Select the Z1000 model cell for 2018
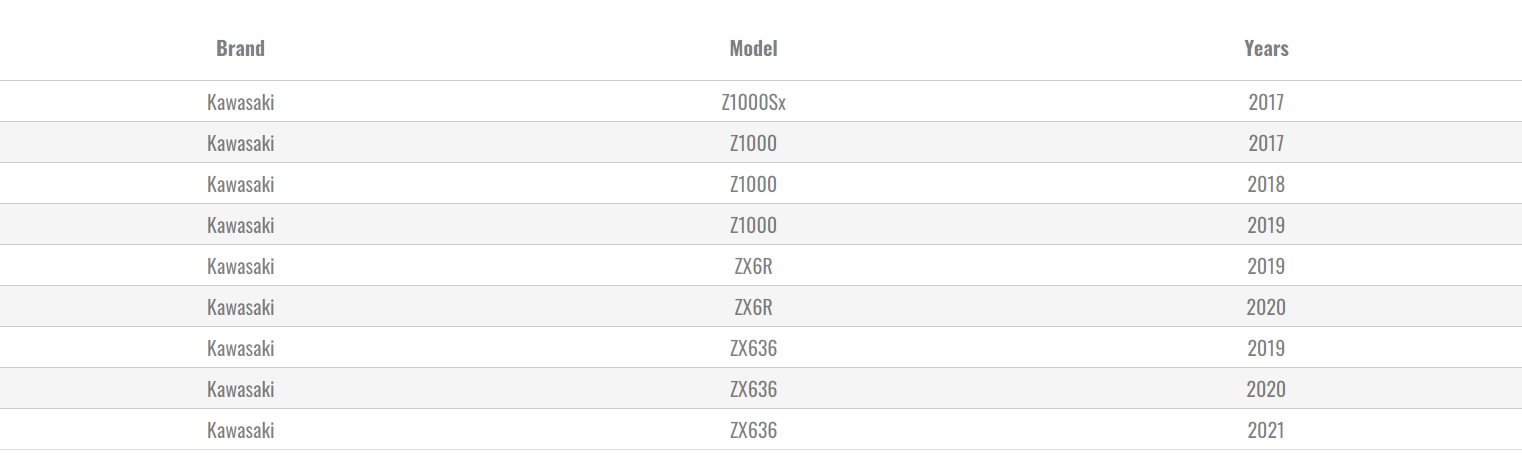The width and height of the screenshot is (1522, 471). [753, 184]
